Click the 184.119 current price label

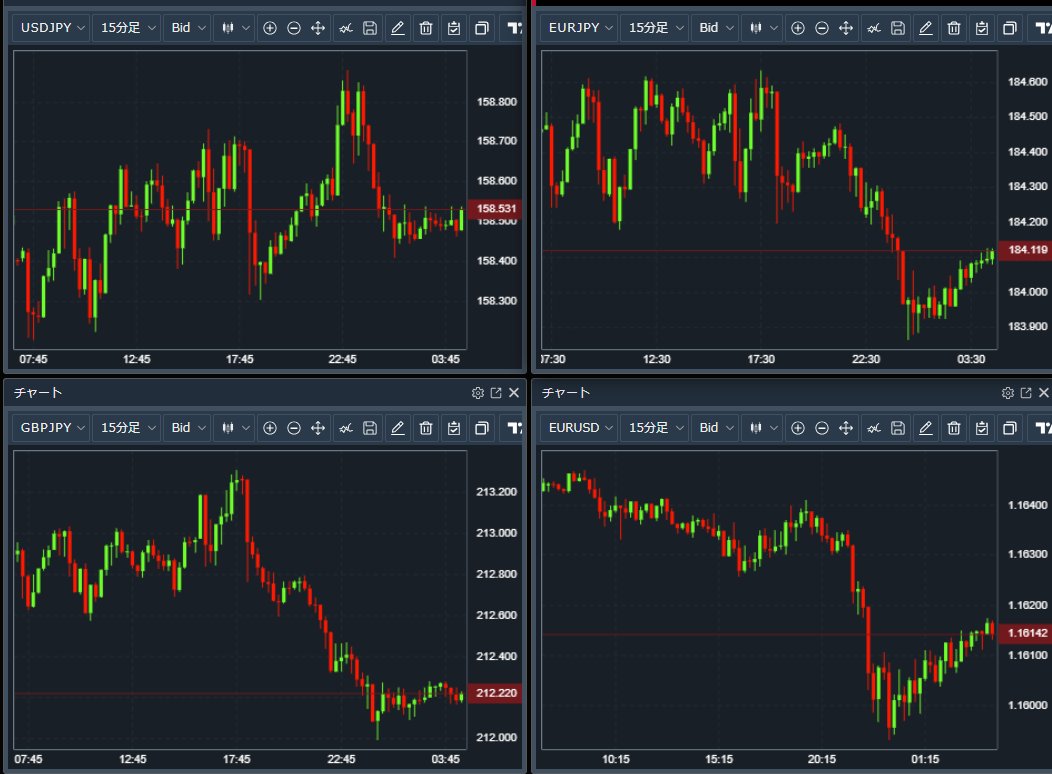[1025, 250]
